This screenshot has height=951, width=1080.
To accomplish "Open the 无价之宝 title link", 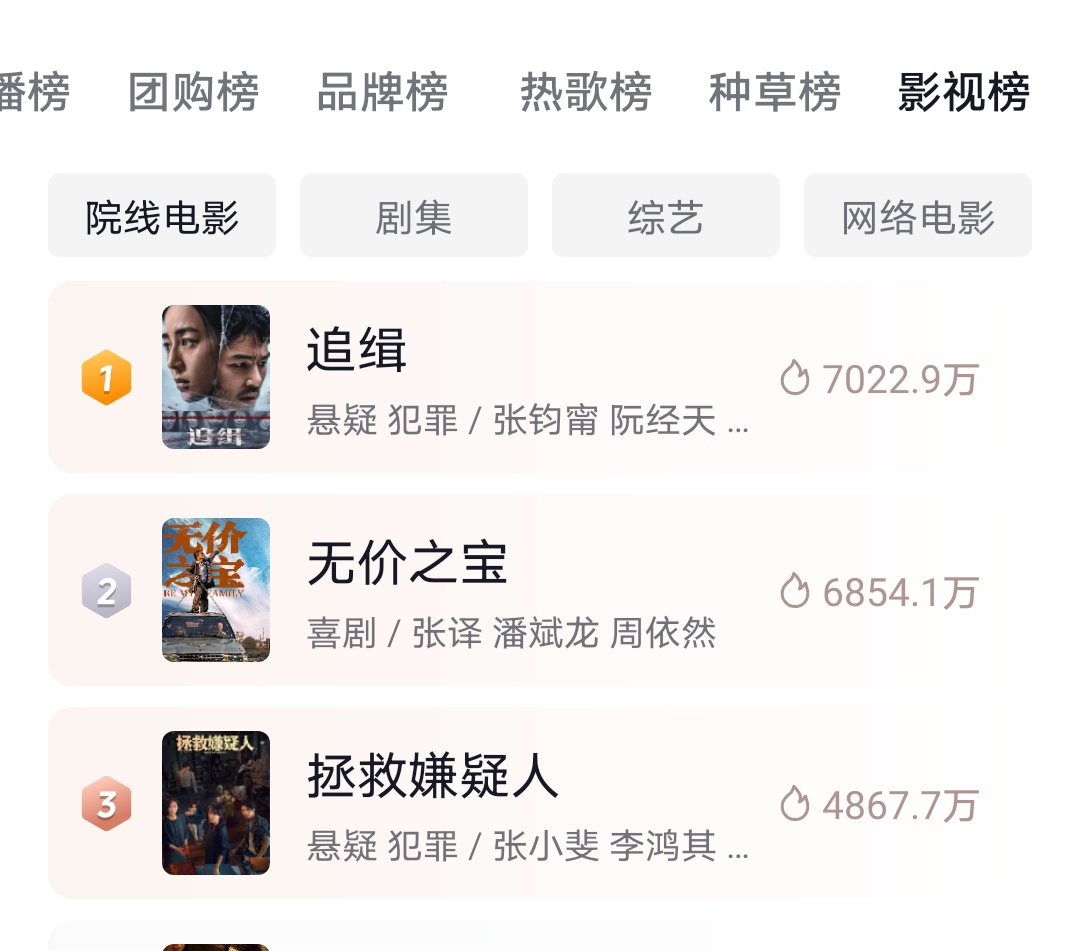I will point(407,563).
